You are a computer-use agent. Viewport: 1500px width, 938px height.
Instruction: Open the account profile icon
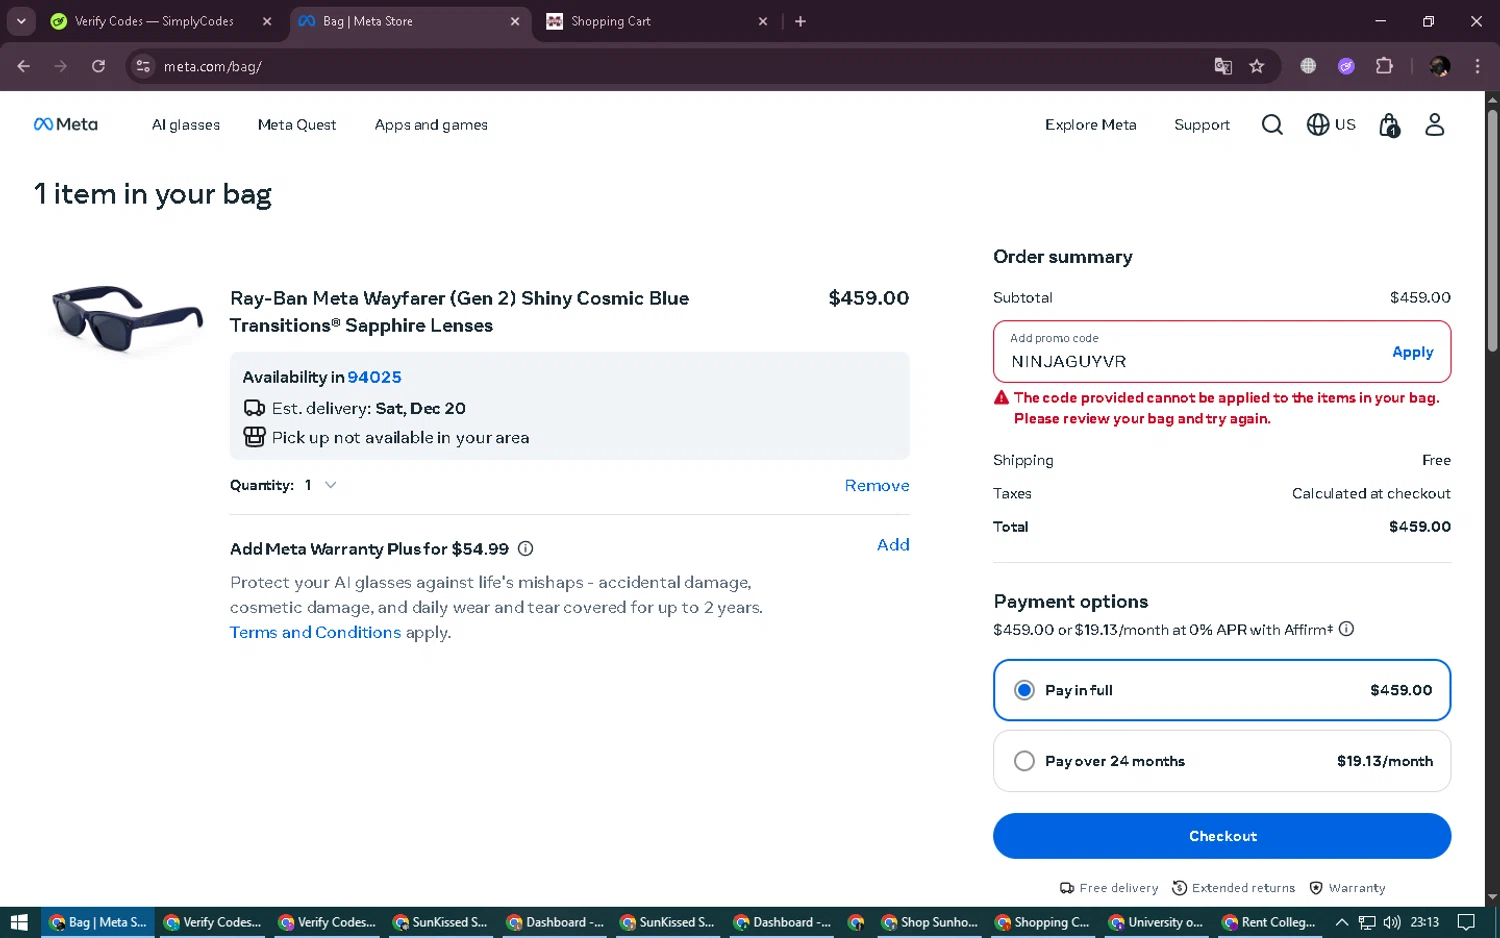1435,125
